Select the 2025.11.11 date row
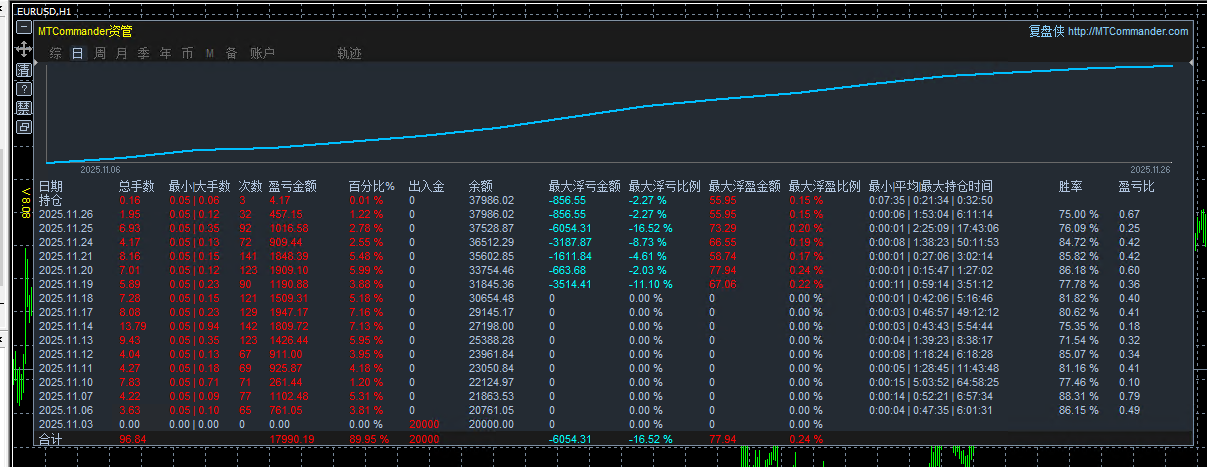 66,368
